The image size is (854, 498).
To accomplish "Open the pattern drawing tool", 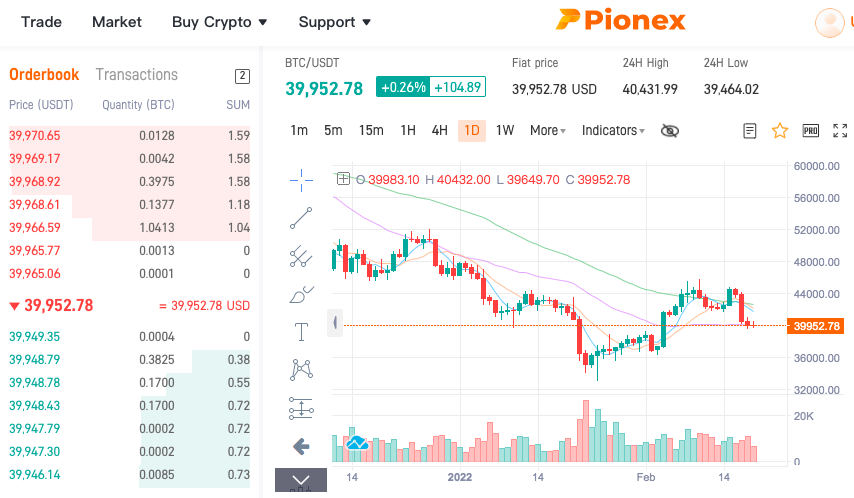I will [301, 369].
